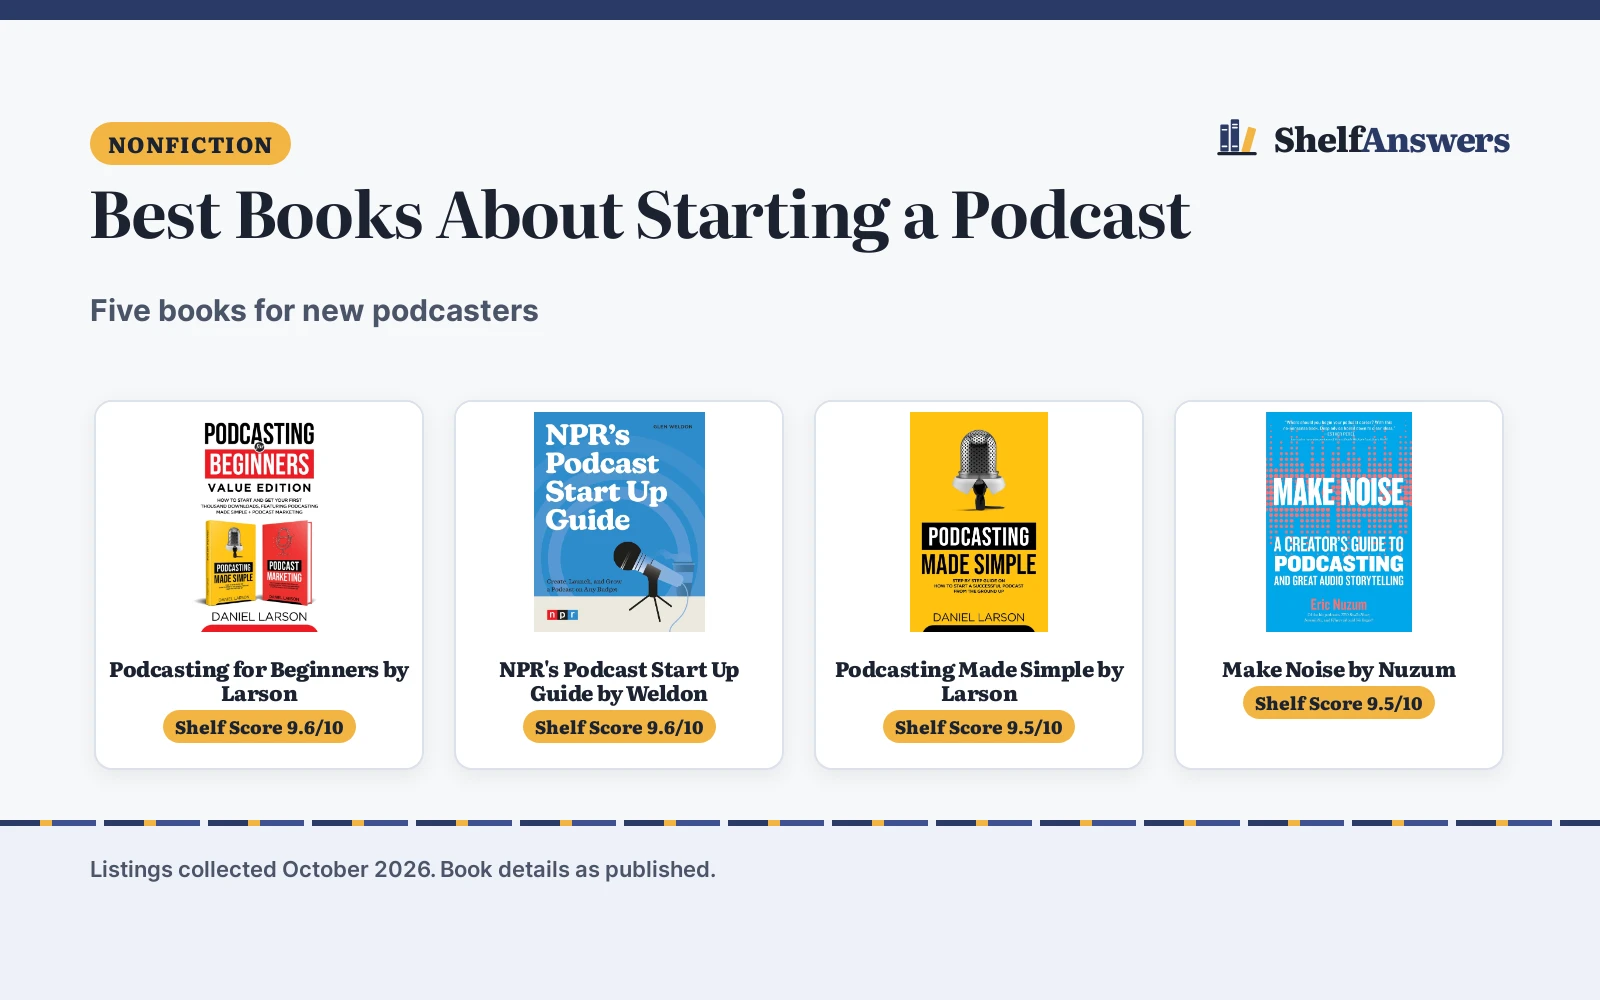Click Shelf Score 9.5/10 badge under Make Noise
The height and width of the screenshot is (1000, 1600).
1339,703
